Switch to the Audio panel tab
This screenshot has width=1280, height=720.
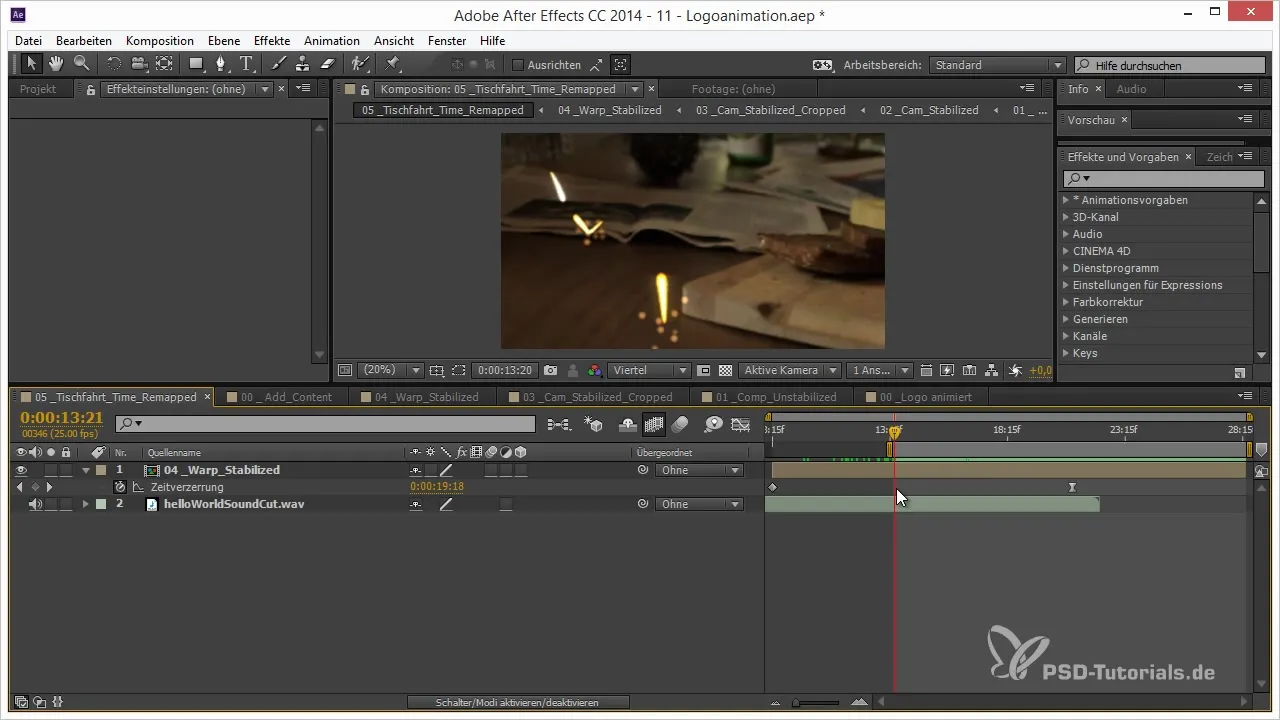click(x=1131, y=89)
